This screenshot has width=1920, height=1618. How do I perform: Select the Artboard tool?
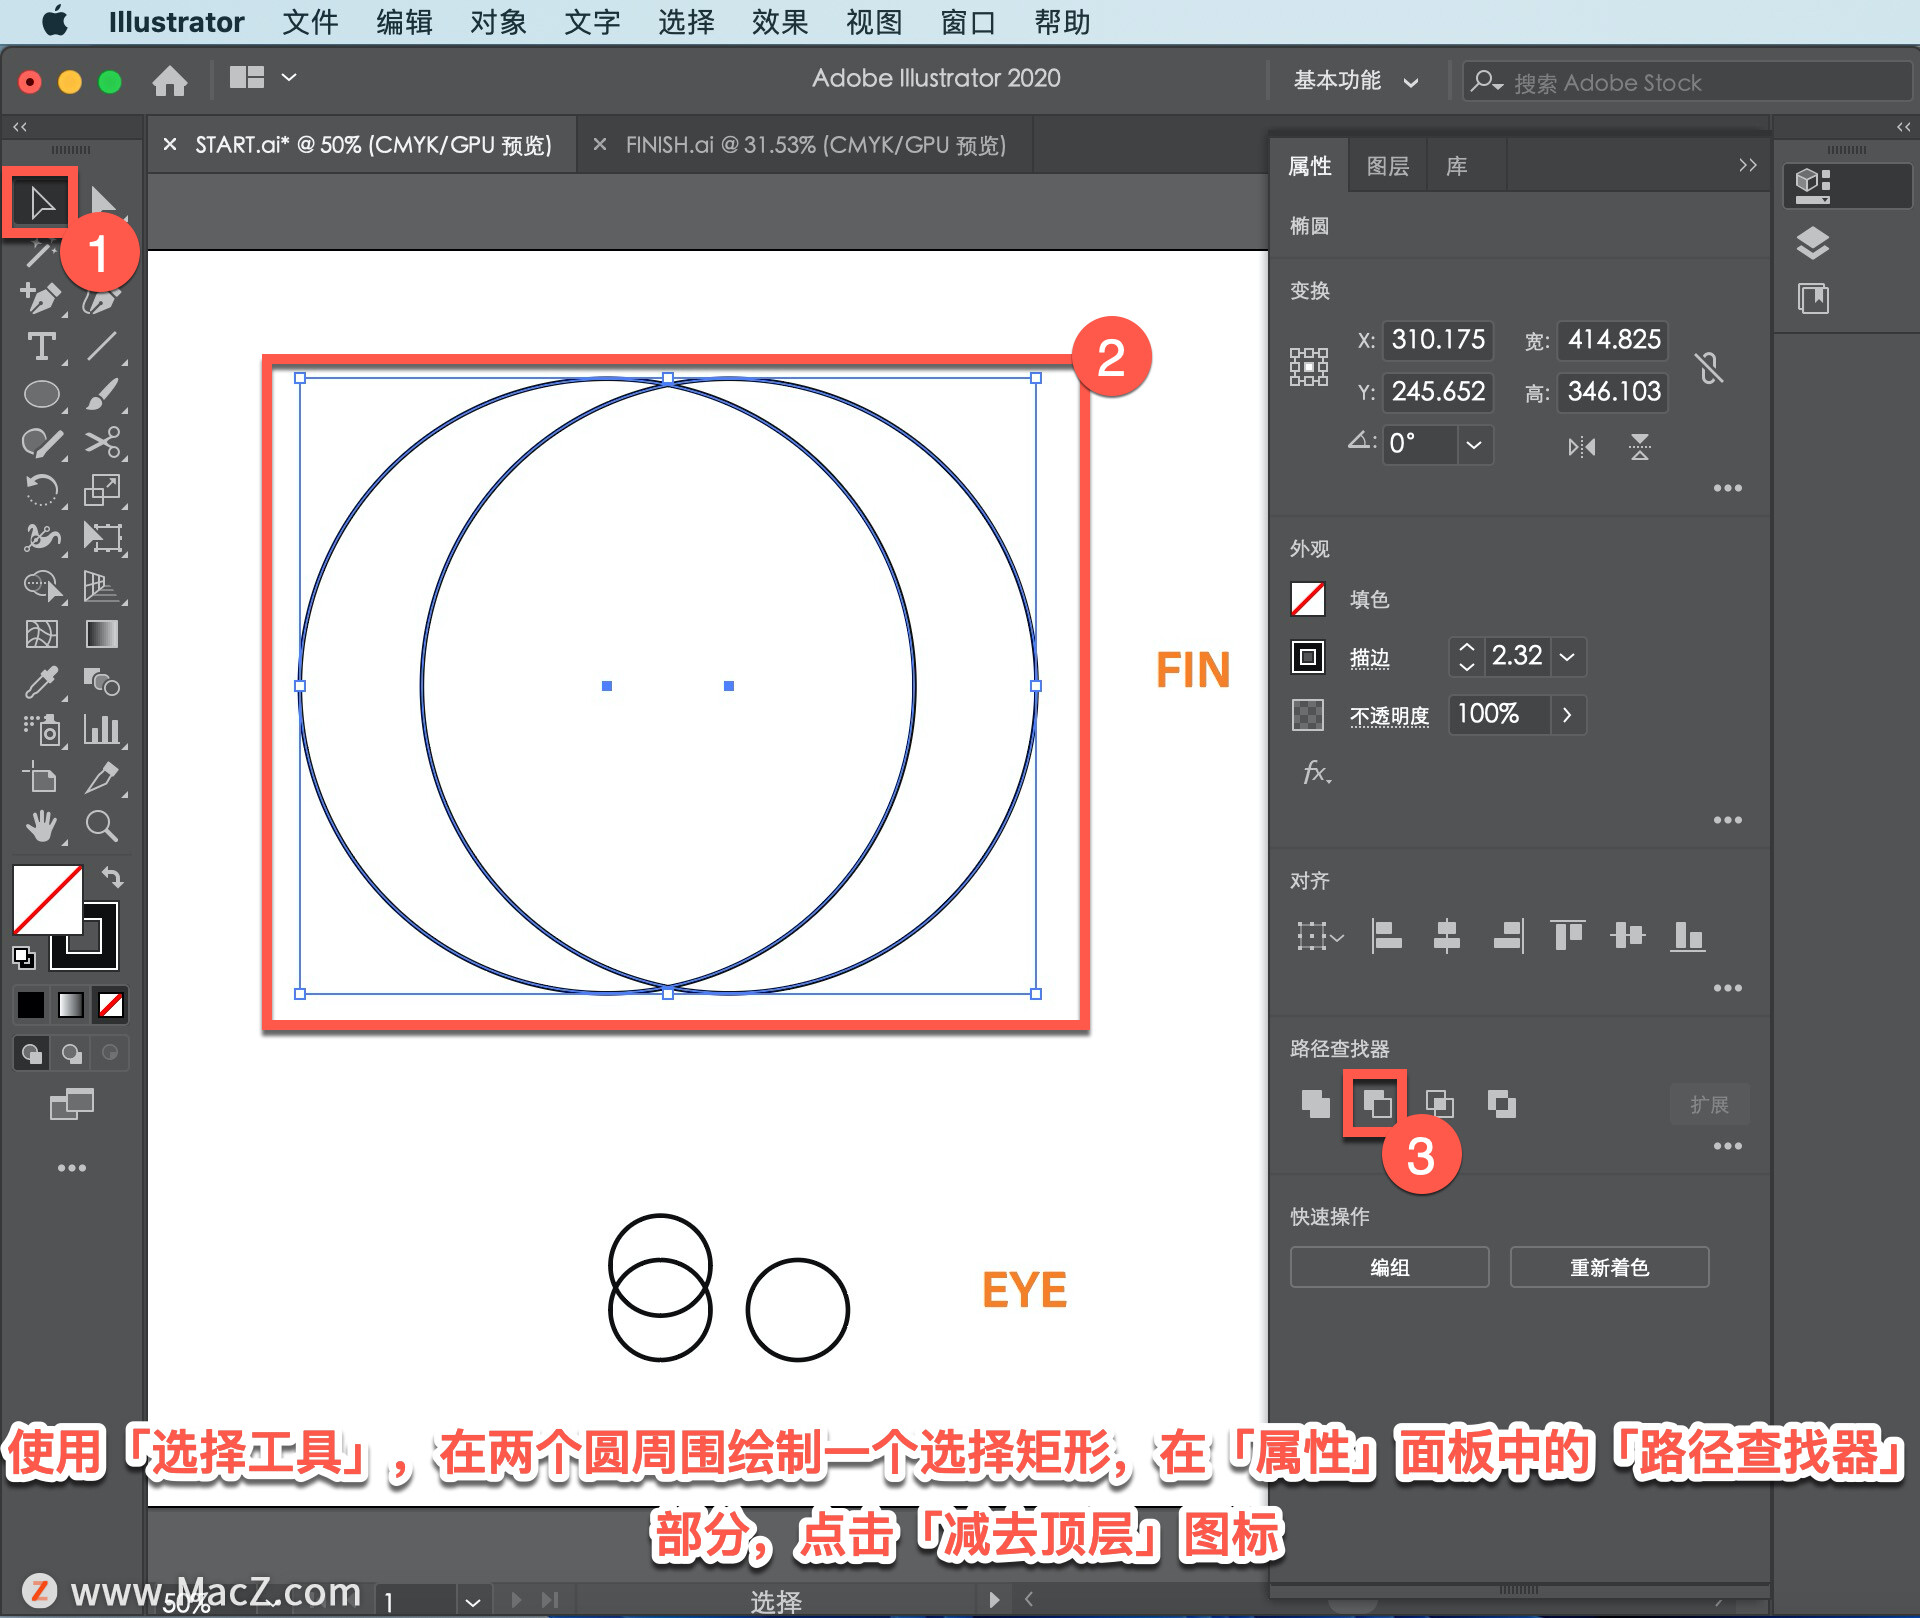coord(41,778)
